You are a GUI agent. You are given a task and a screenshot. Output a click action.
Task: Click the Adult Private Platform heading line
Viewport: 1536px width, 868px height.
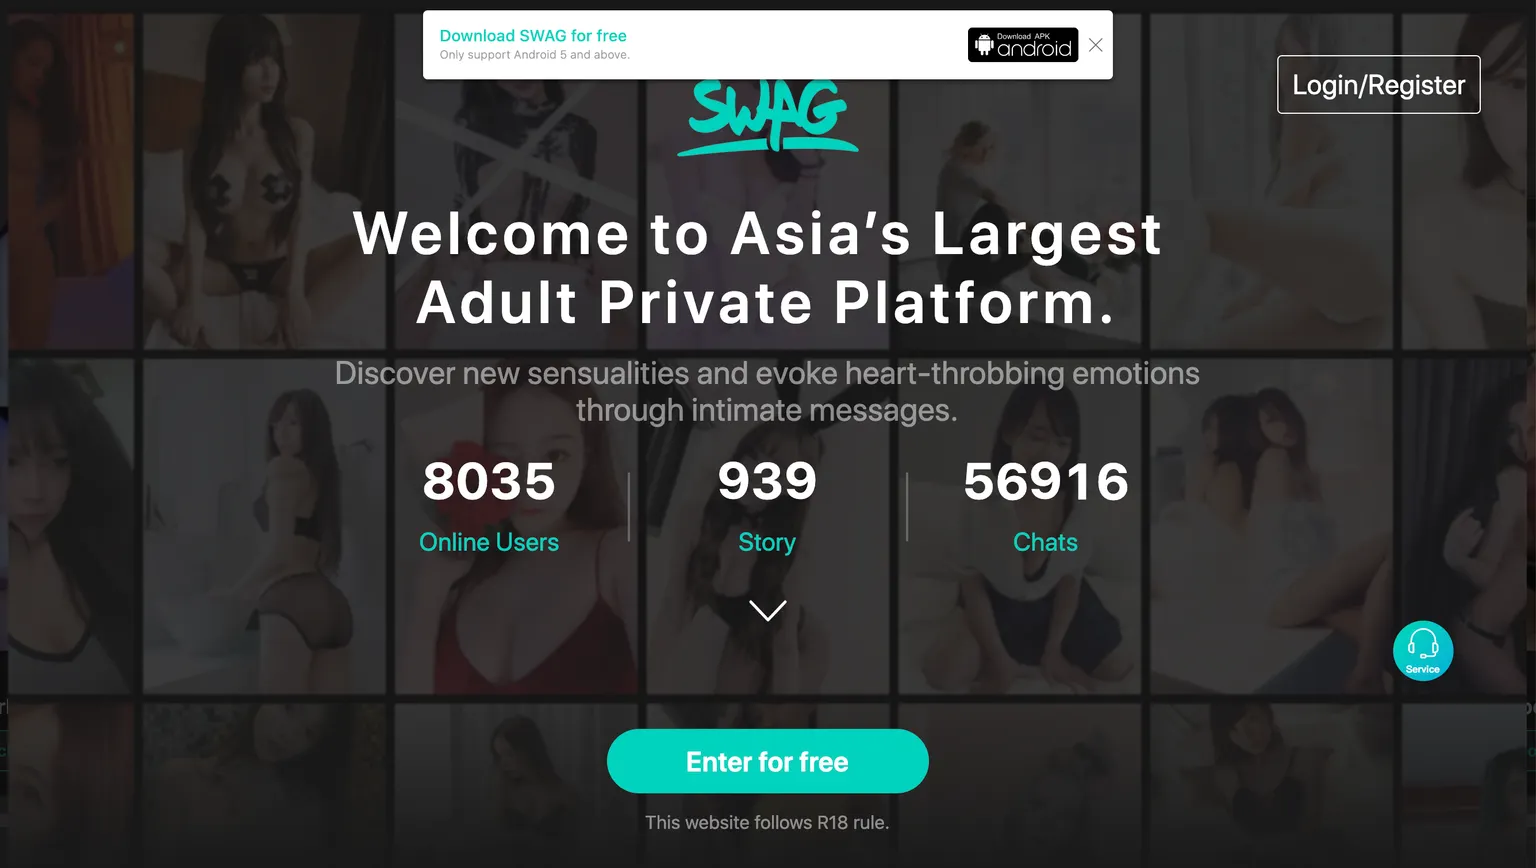coord(766,302)
